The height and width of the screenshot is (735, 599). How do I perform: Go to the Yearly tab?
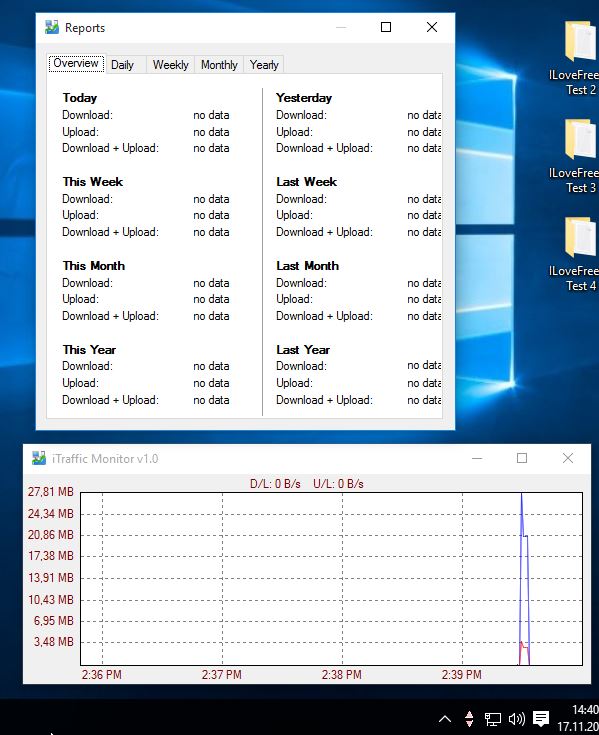264,65
